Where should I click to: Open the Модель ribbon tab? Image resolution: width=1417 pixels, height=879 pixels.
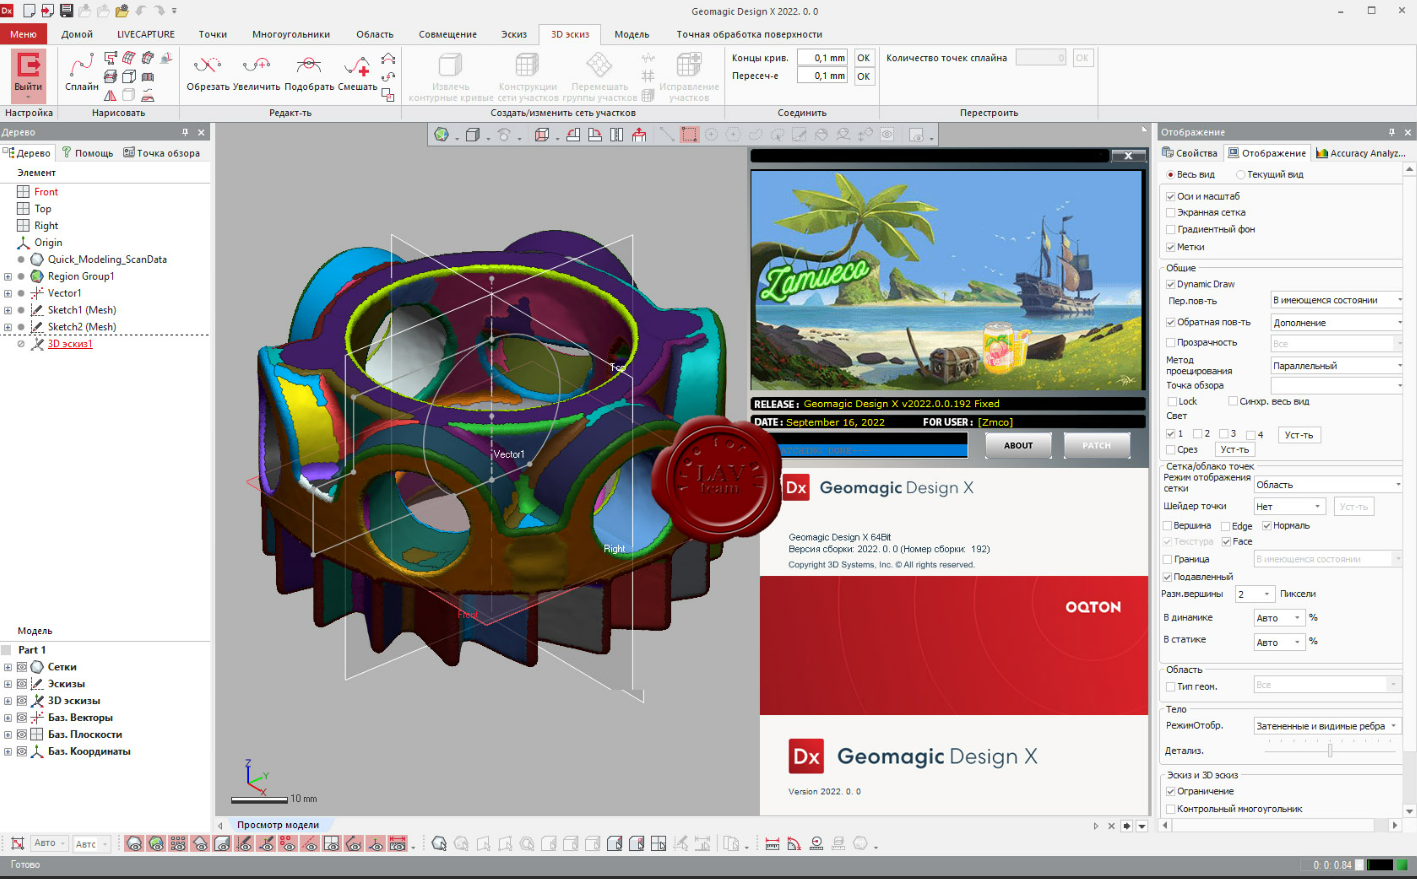point(632,34)
